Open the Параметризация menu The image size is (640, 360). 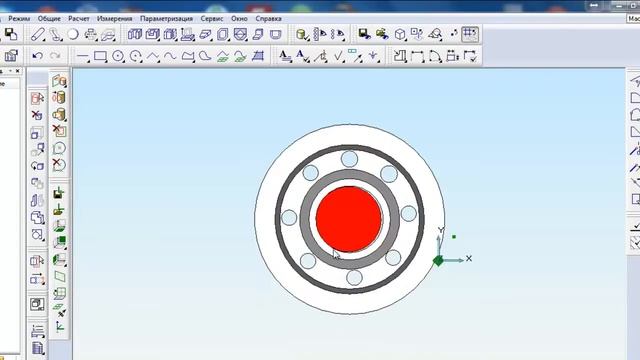point(166,19)
